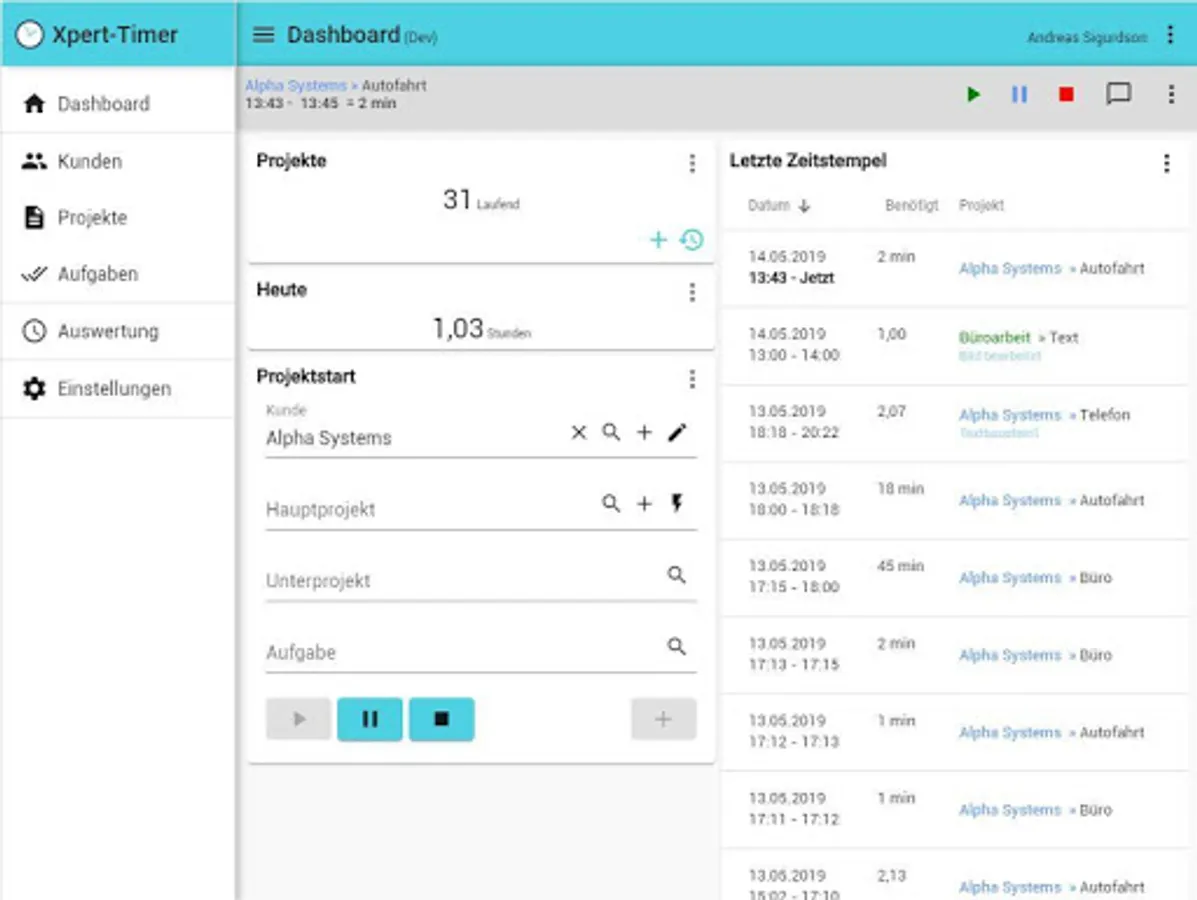Toggle the hamburger navigation menu
Screen dimensions: 1197x900
263,35
